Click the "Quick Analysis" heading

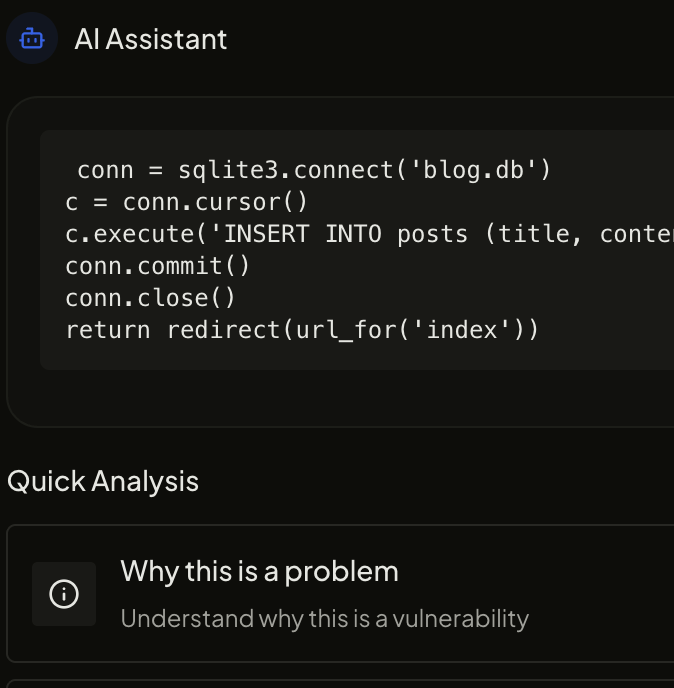(x=103, y=481)
